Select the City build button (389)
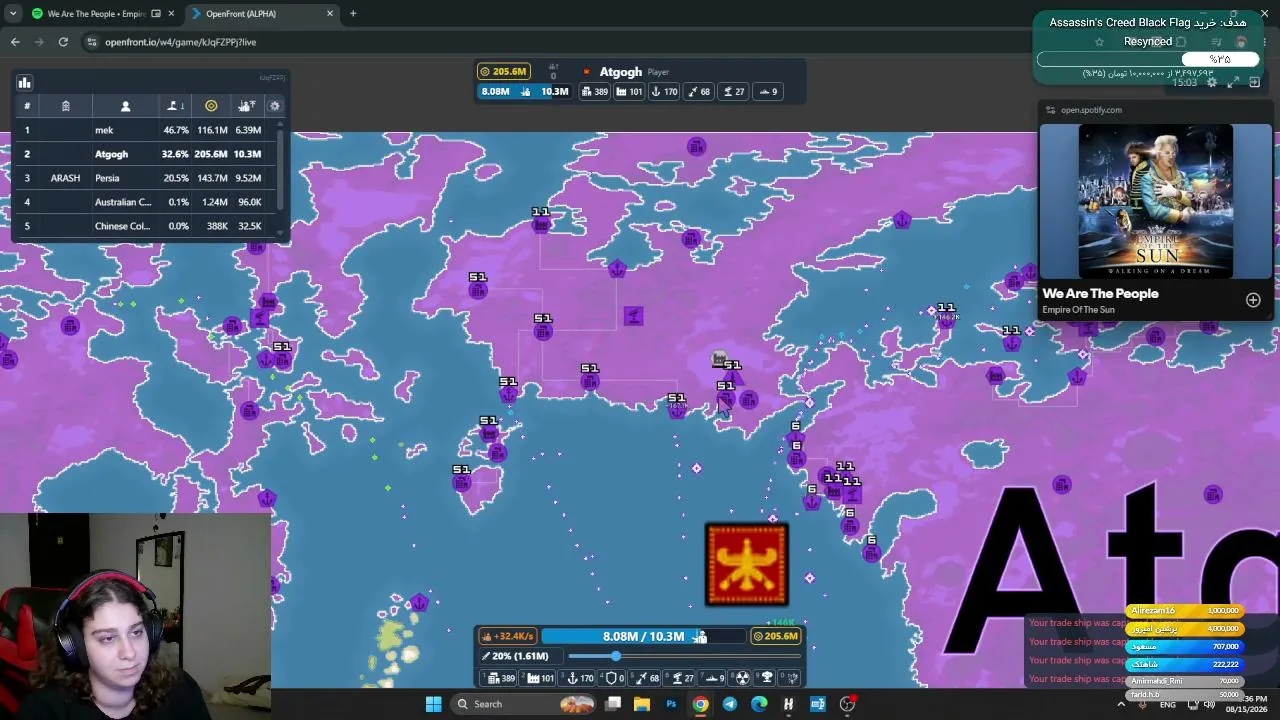Image resolution: width=1280 pixels, height=720 pixels. (497, 678)
